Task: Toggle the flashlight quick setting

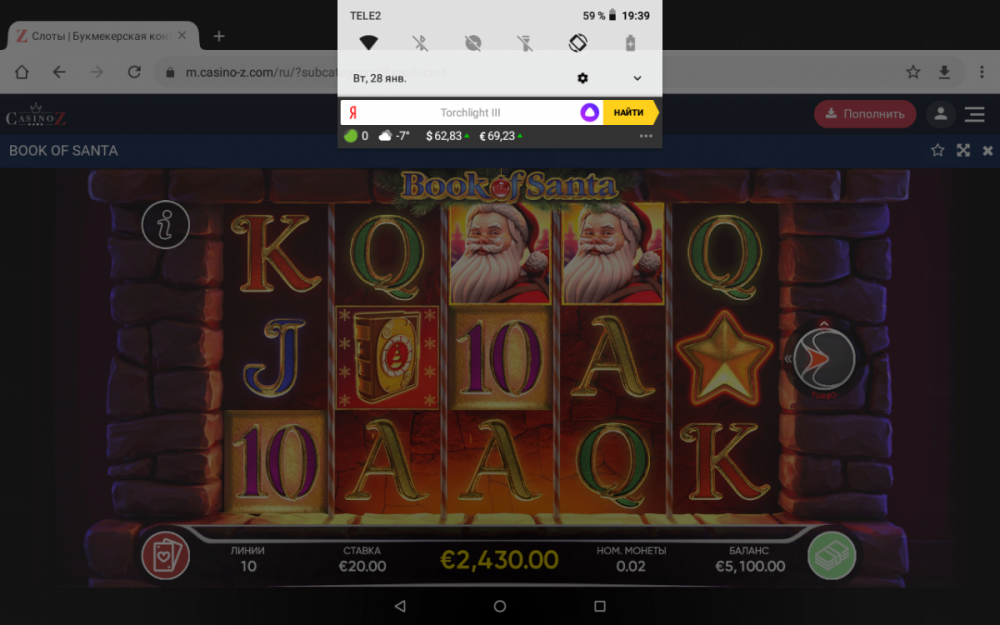Action: (x=525, y=43)
